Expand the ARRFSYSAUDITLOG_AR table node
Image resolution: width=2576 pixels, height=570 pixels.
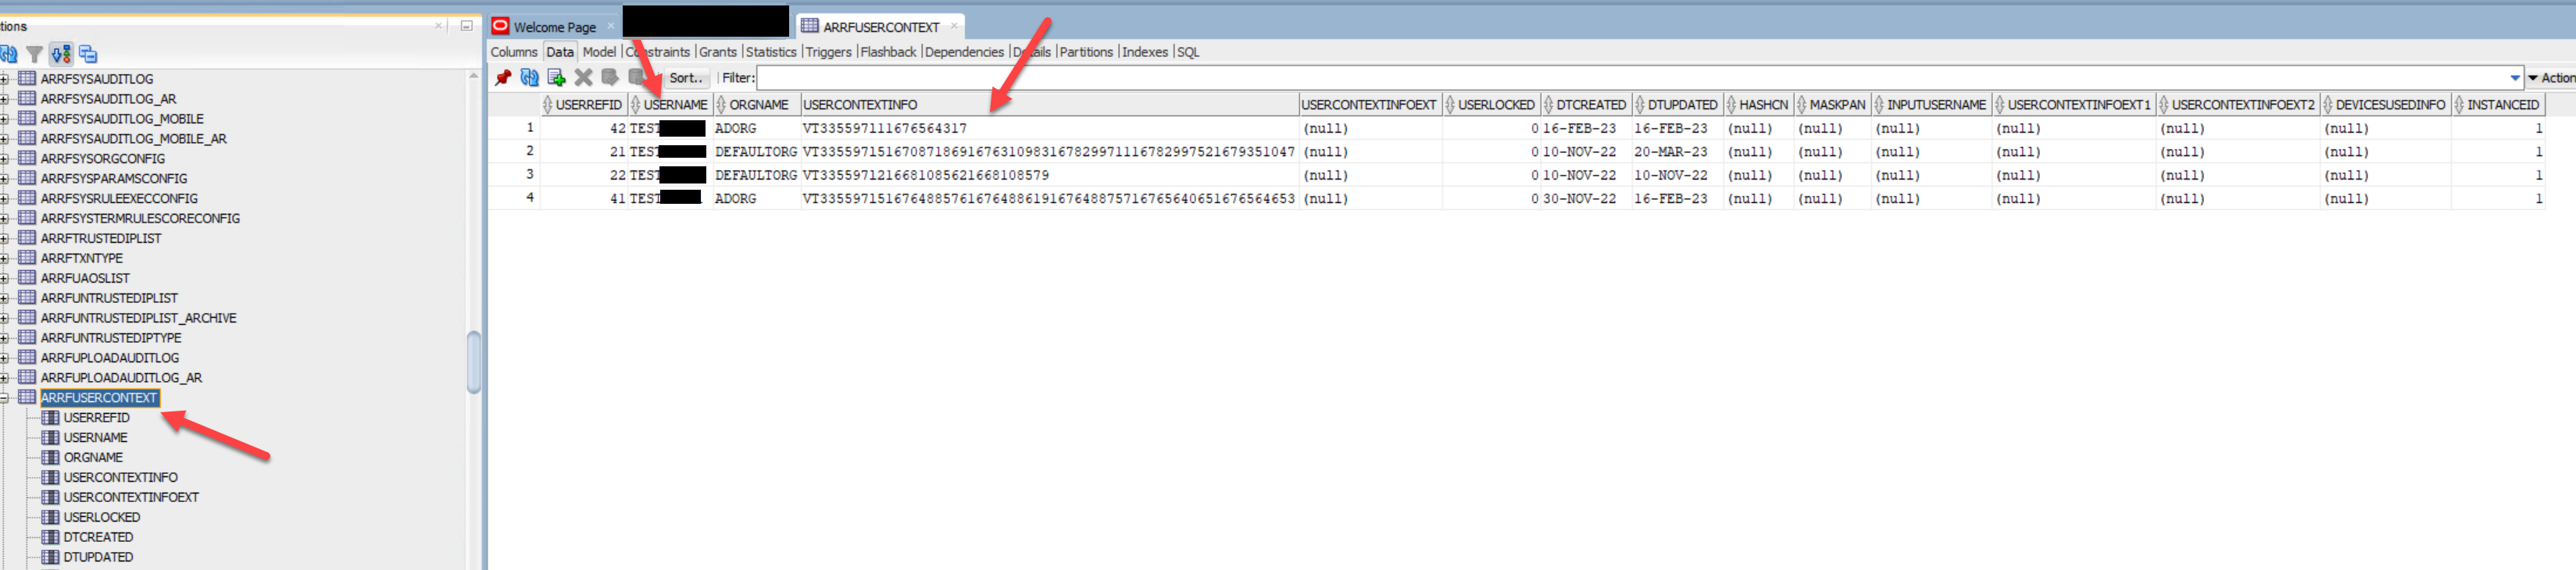coord(5,99)
